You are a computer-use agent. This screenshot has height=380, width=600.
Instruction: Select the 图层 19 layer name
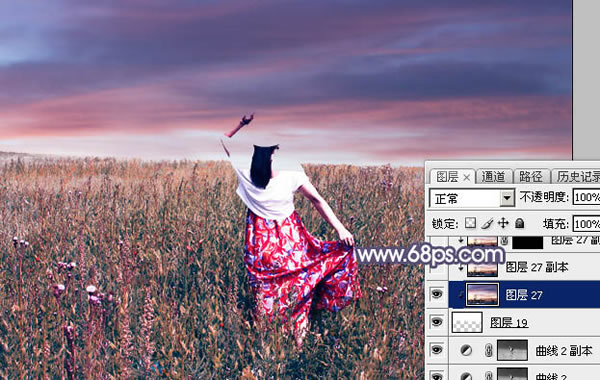point(509,323)
